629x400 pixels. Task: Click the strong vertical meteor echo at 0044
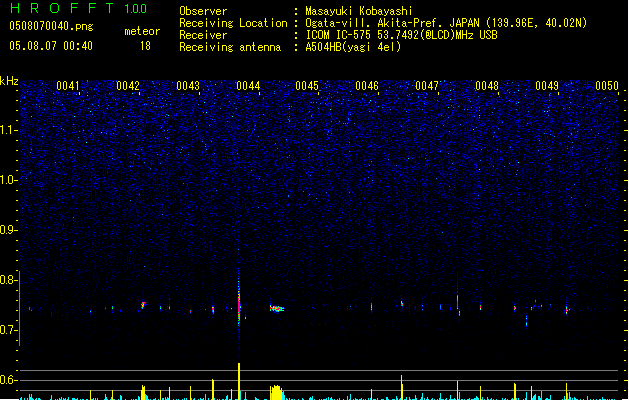point(239,305)
